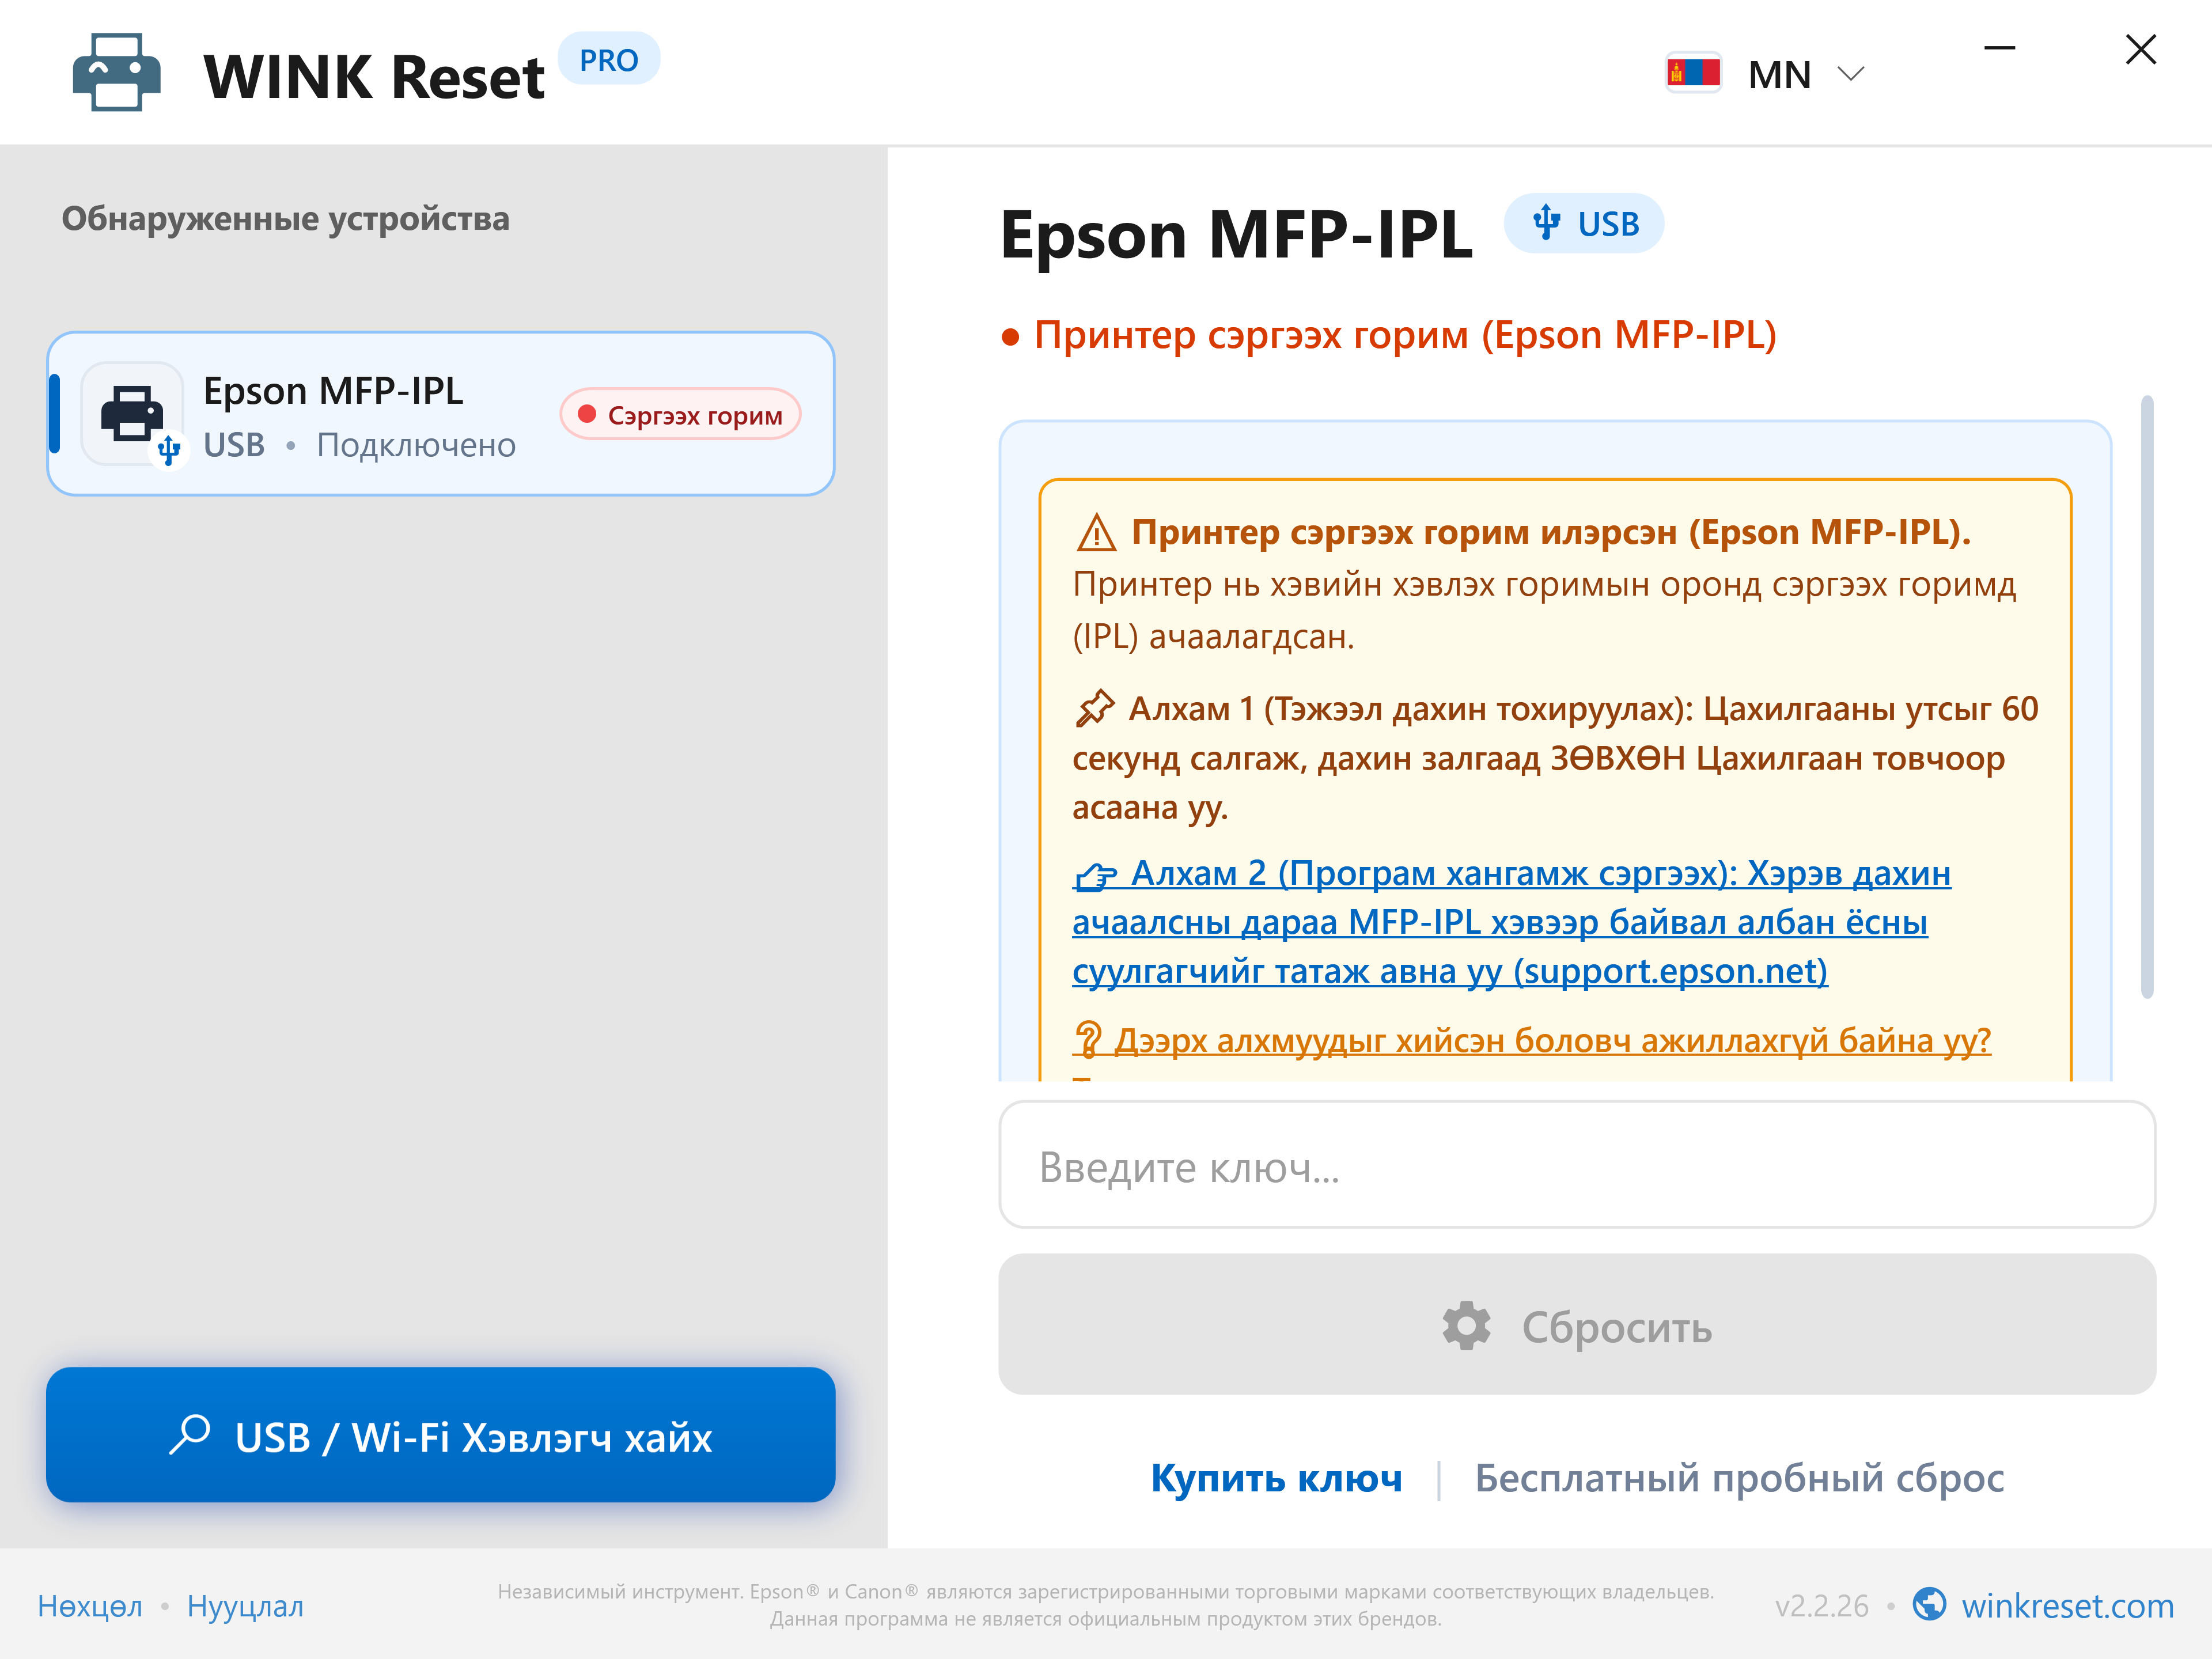The image size is (2212, 1659).
Task: Open the Нууцлал privacy link
Action: pos(245,1606)
